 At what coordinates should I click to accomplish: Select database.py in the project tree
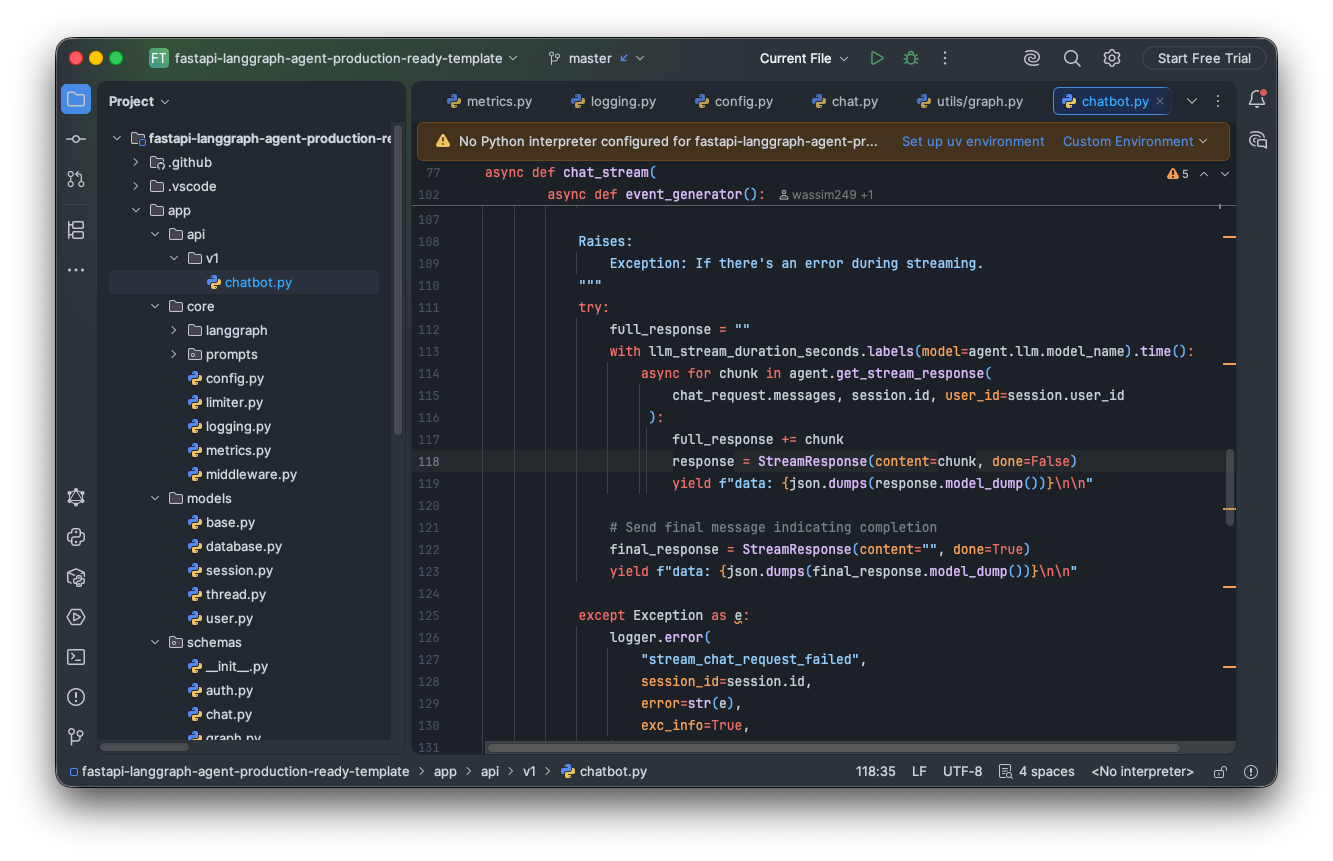pos(235,546)
